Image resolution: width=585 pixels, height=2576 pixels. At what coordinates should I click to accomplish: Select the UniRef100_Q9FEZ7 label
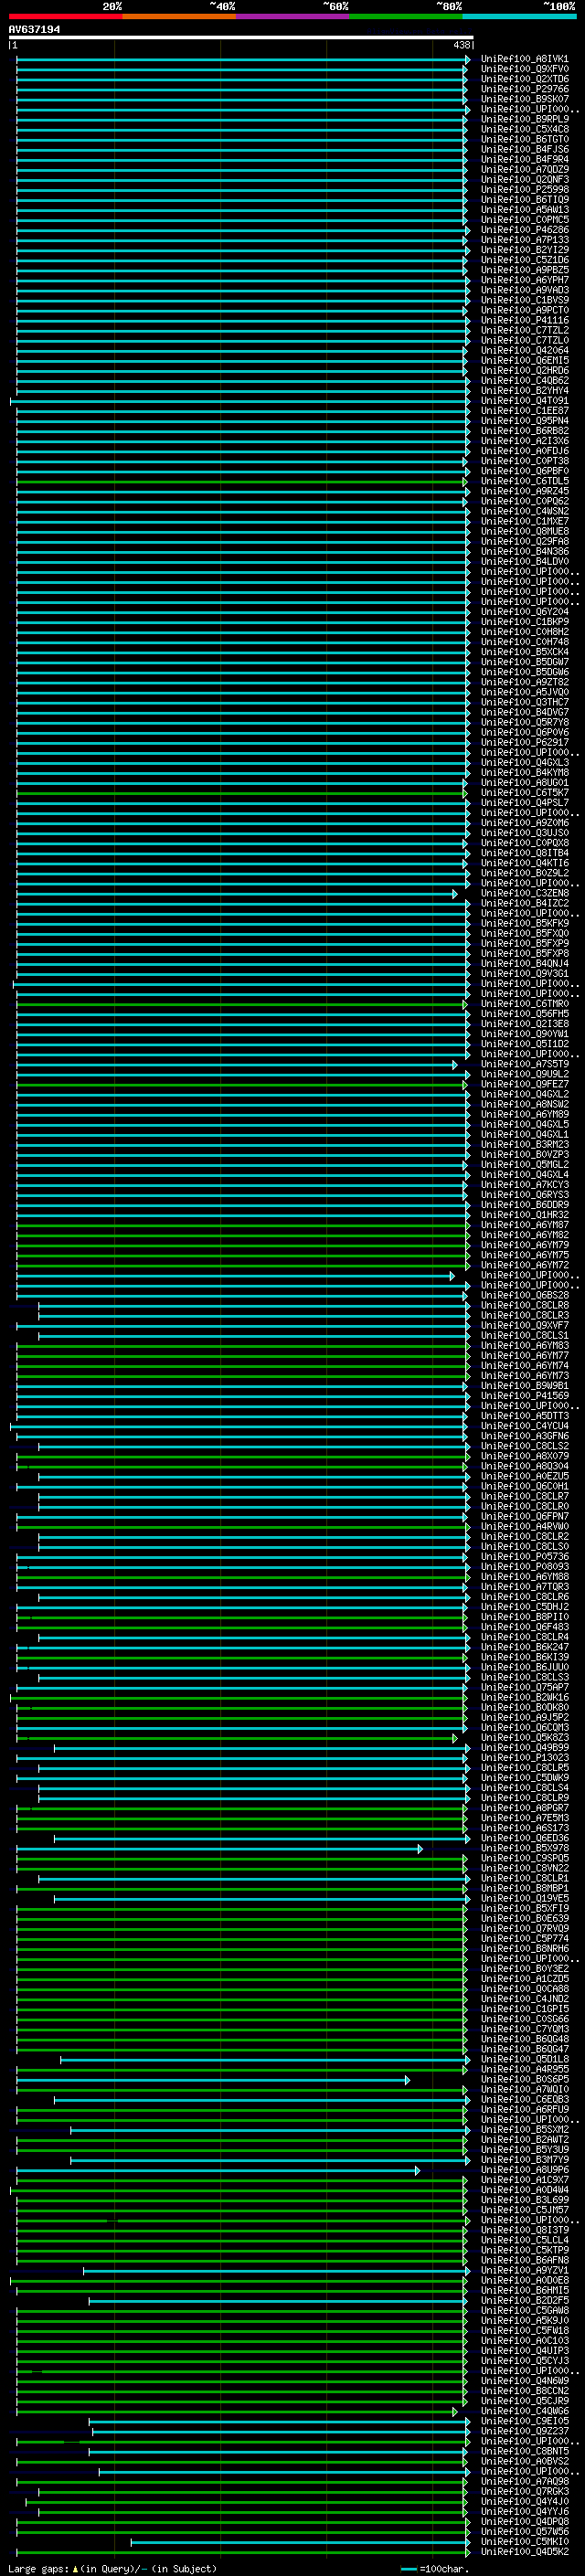[x=524, y=1084]
